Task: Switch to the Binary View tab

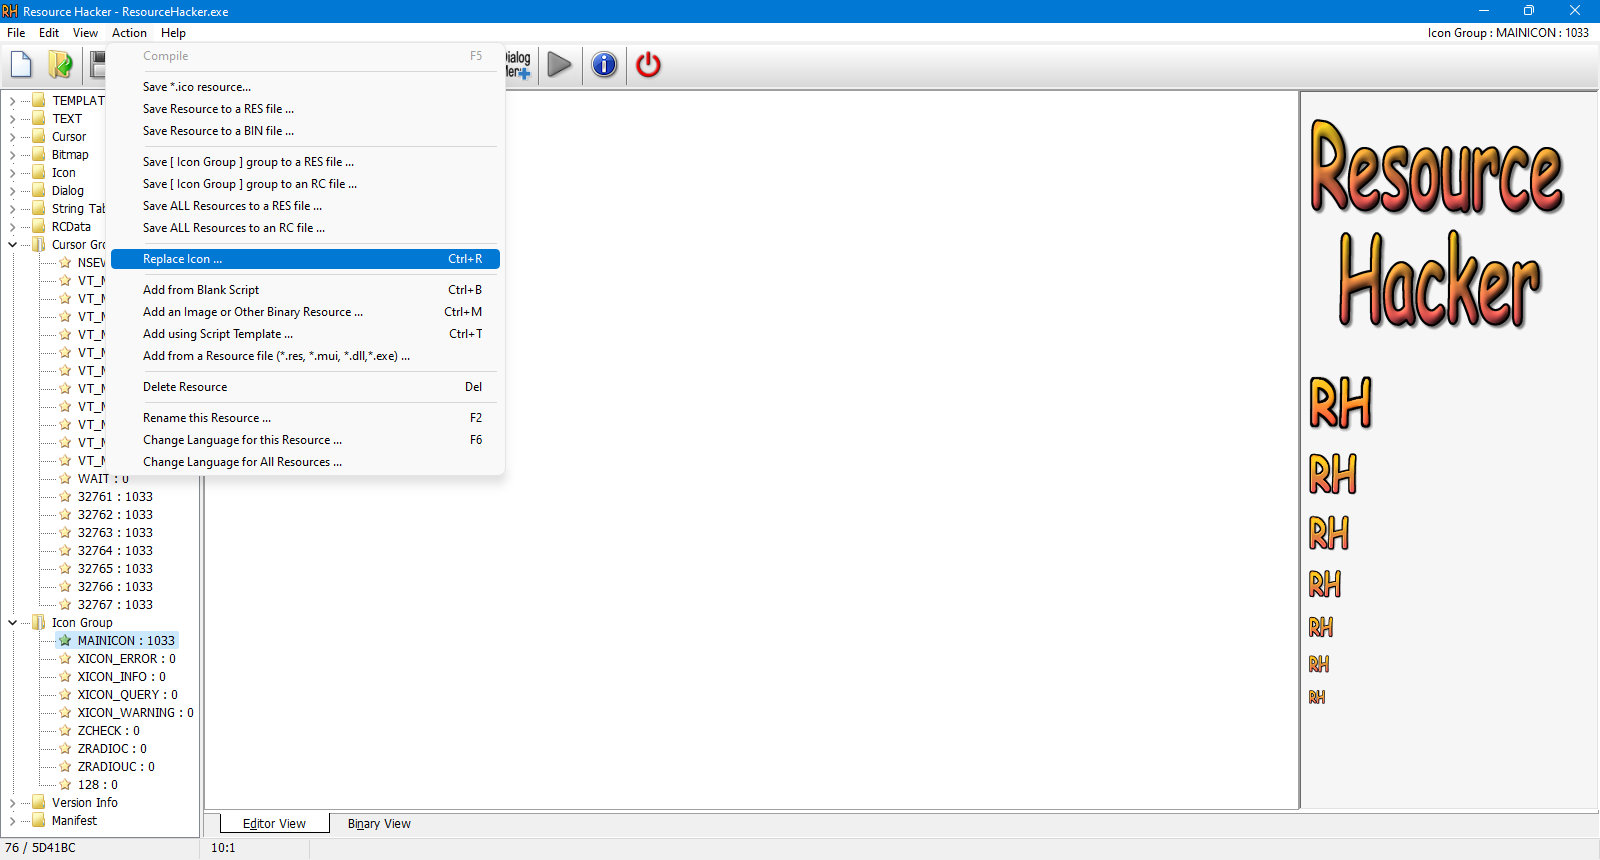Action: (x=379, y=824)
